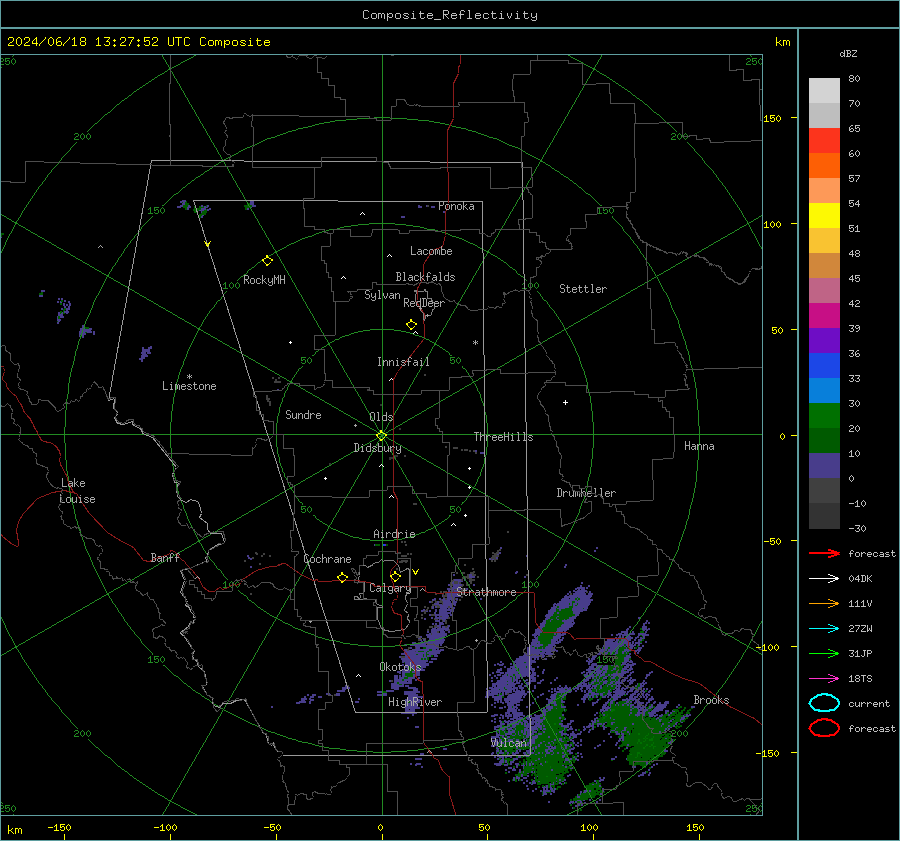Screen dimensions: 900x841
Task: Click the Strathmore town label
Action: click(x=486, y=592)
